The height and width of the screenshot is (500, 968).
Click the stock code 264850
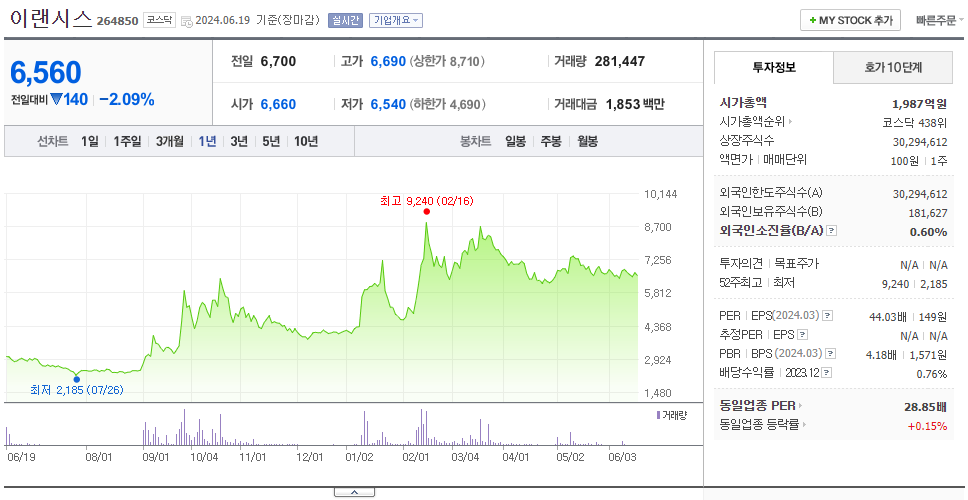(x=117, y=22)
